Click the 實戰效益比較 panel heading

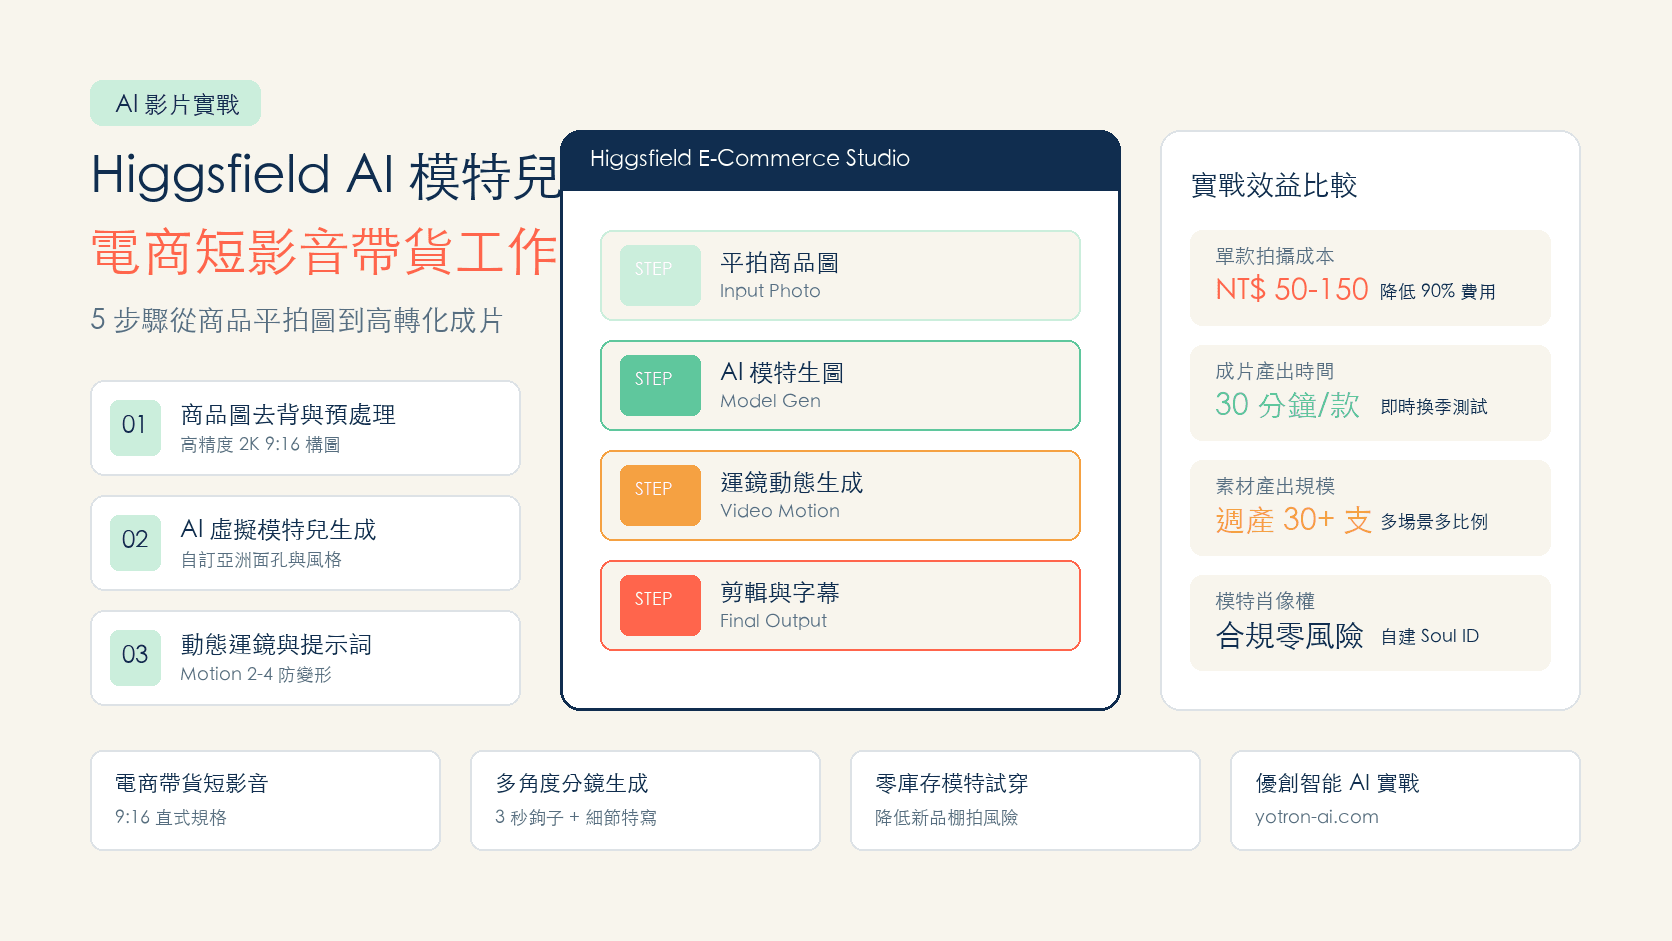(1274, 185)
